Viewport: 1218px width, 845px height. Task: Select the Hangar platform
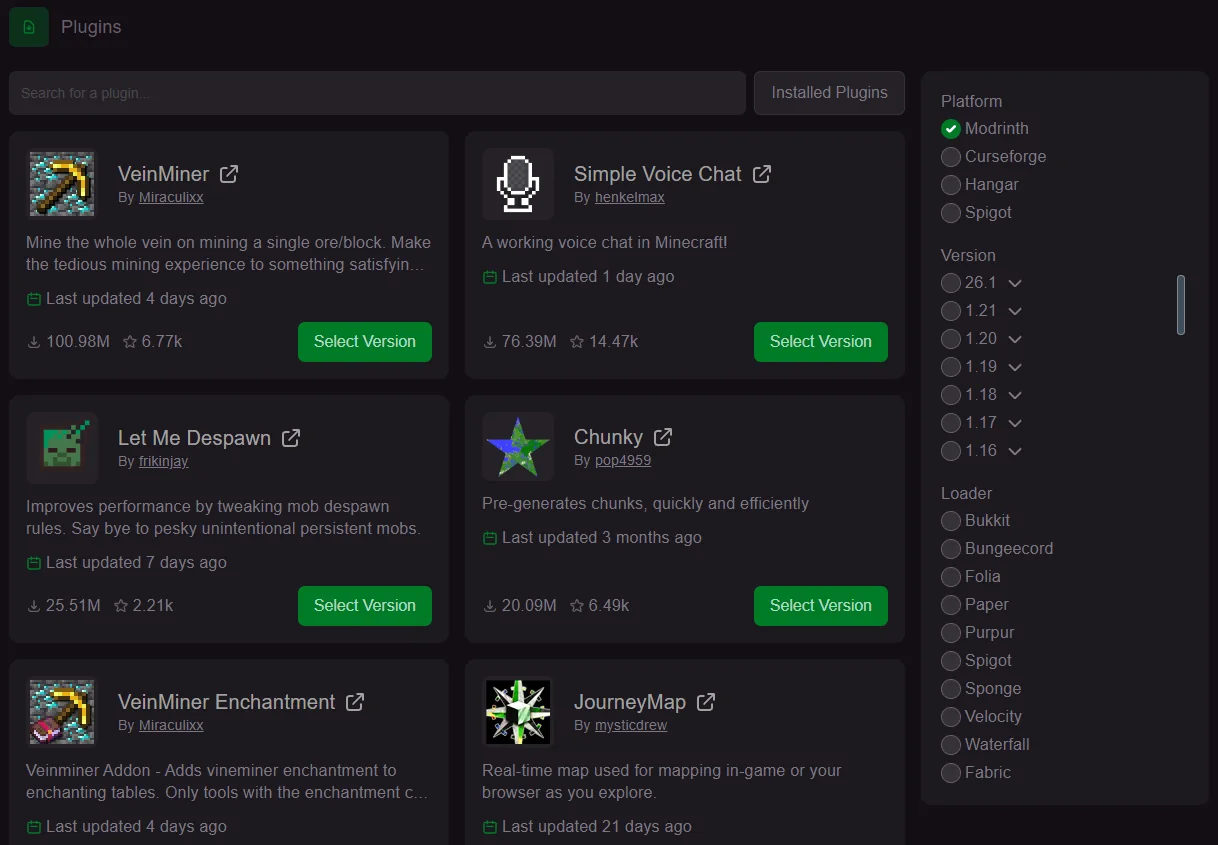click(x=951, y=185)
